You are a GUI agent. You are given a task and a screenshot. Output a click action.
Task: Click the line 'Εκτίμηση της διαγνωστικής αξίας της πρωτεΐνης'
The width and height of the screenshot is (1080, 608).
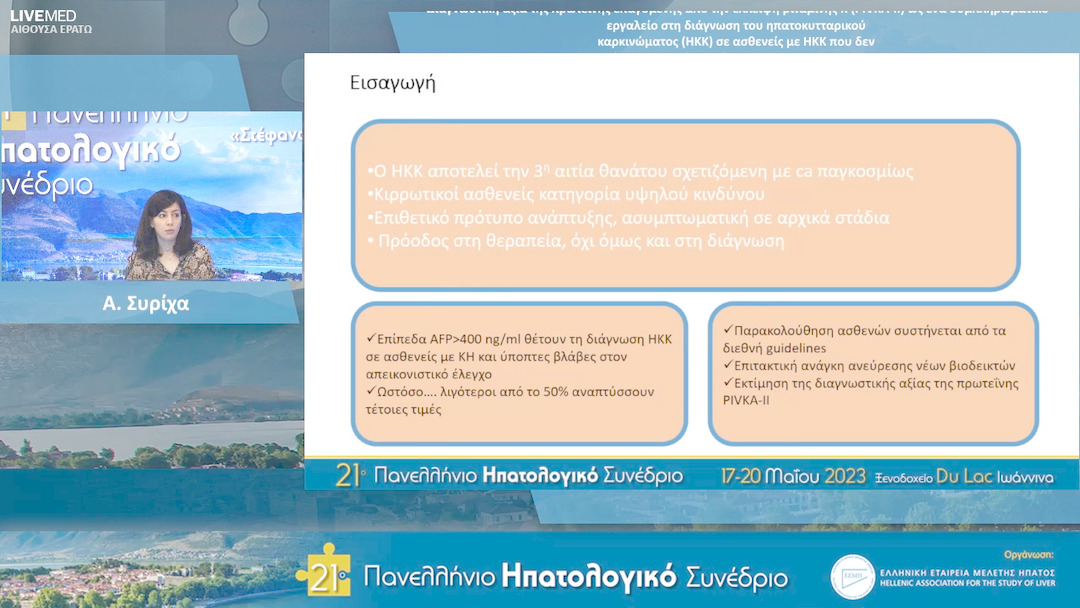(871, 383)
